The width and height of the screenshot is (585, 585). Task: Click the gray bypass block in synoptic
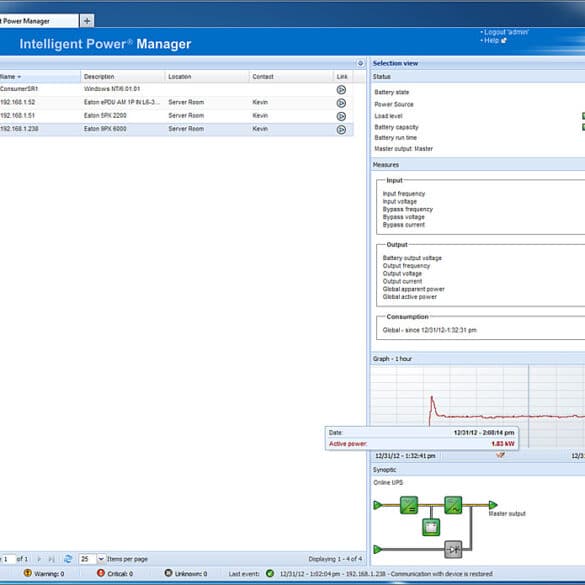click(x=453, y=549)
